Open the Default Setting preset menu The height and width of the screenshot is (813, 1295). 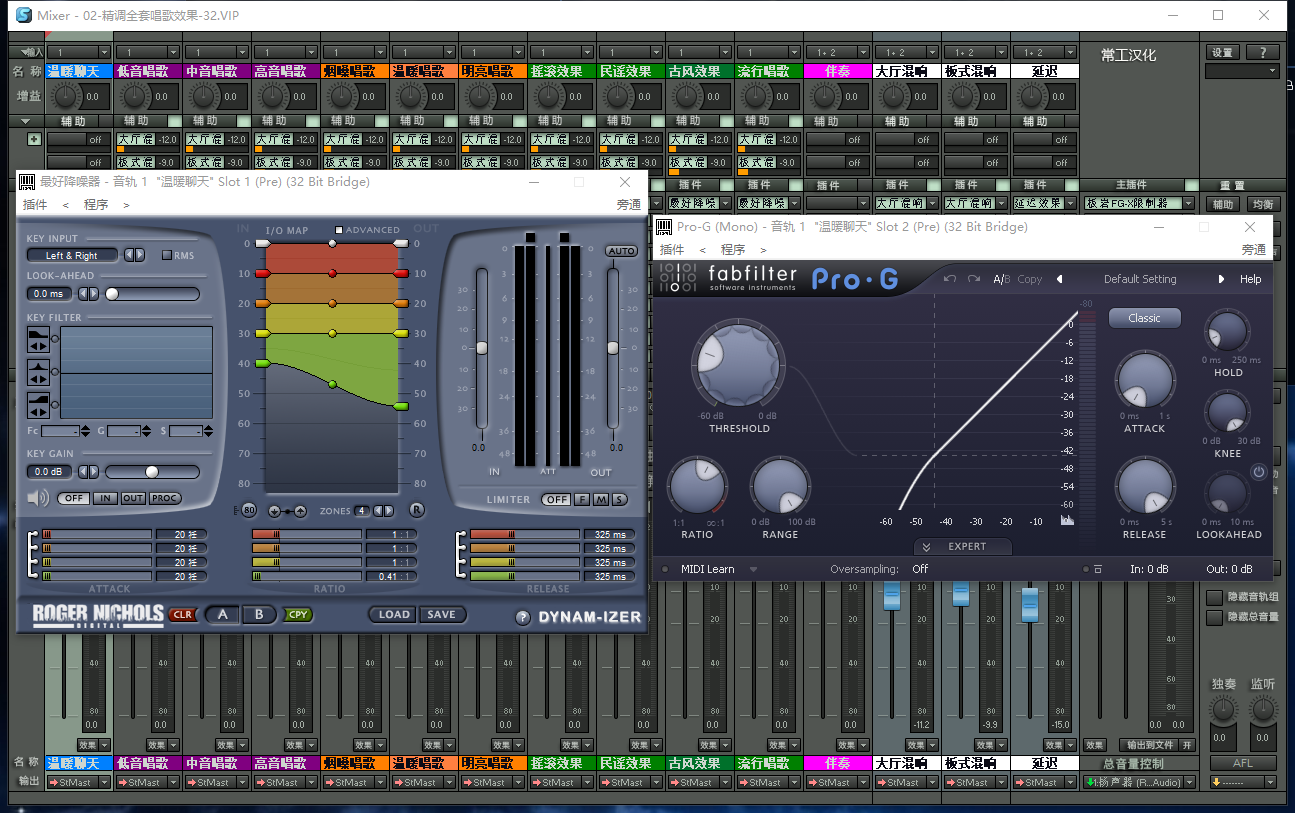click(1140, 279)
